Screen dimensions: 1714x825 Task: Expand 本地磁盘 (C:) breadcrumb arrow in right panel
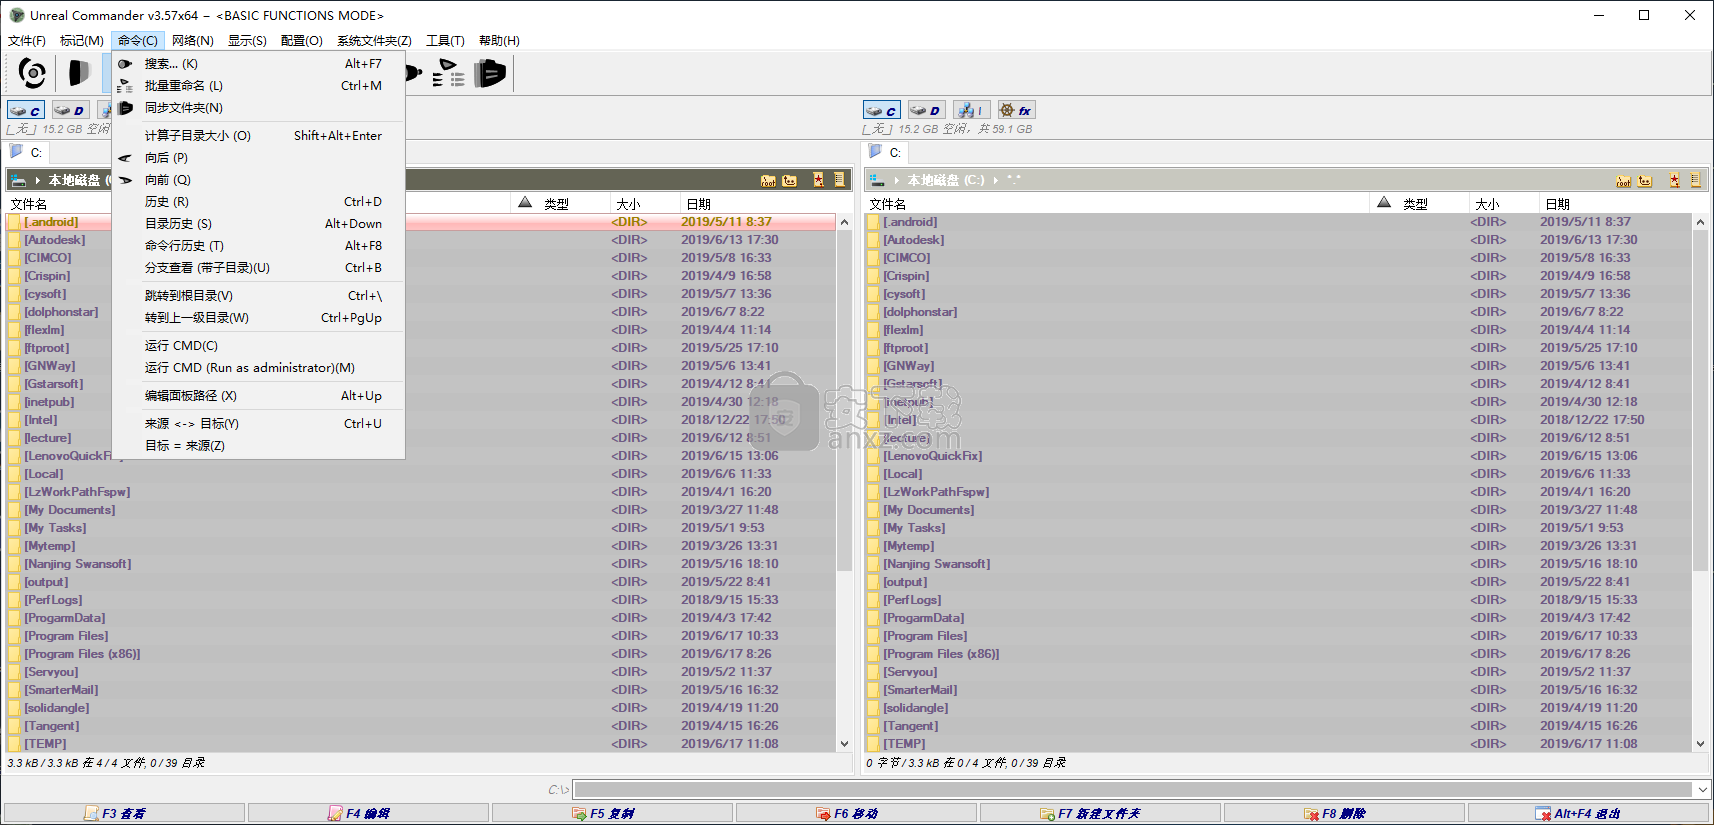click(996, 180)
